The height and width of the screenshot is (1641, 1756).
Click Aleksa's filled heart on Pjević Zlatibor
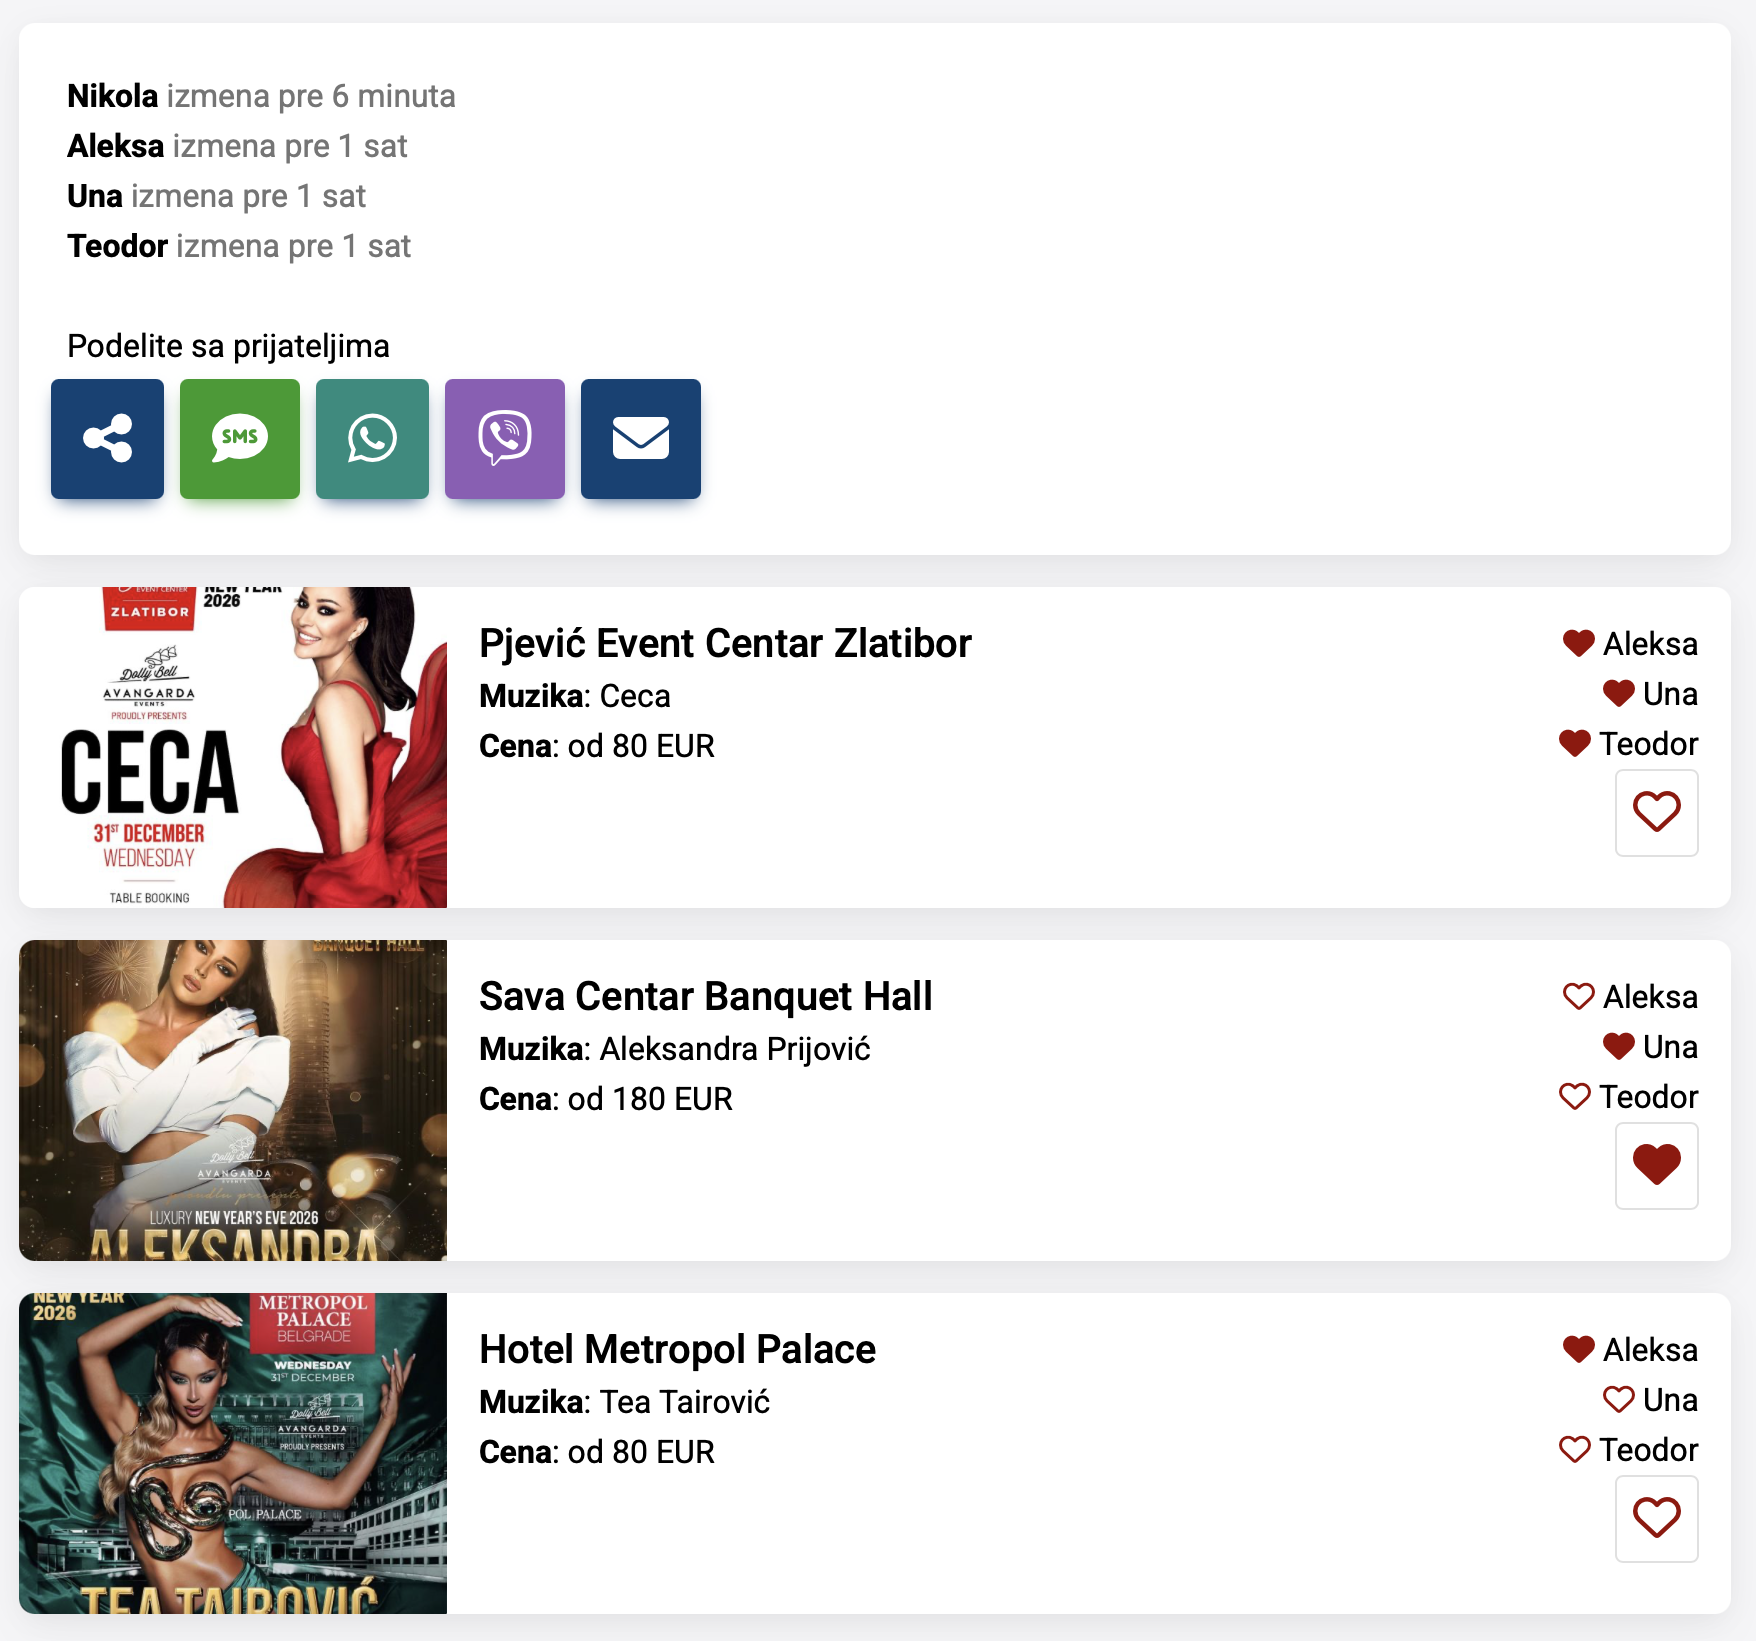1578,644
